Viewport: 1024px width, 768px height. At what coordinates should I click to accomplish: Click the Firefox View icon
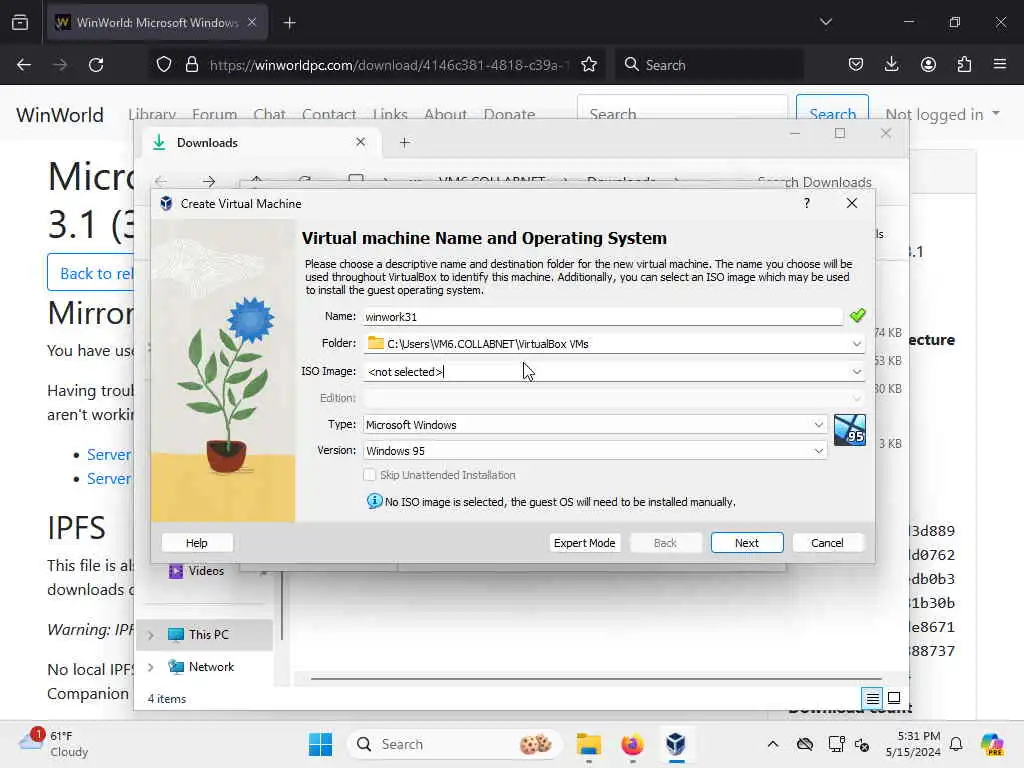point(20,23)
